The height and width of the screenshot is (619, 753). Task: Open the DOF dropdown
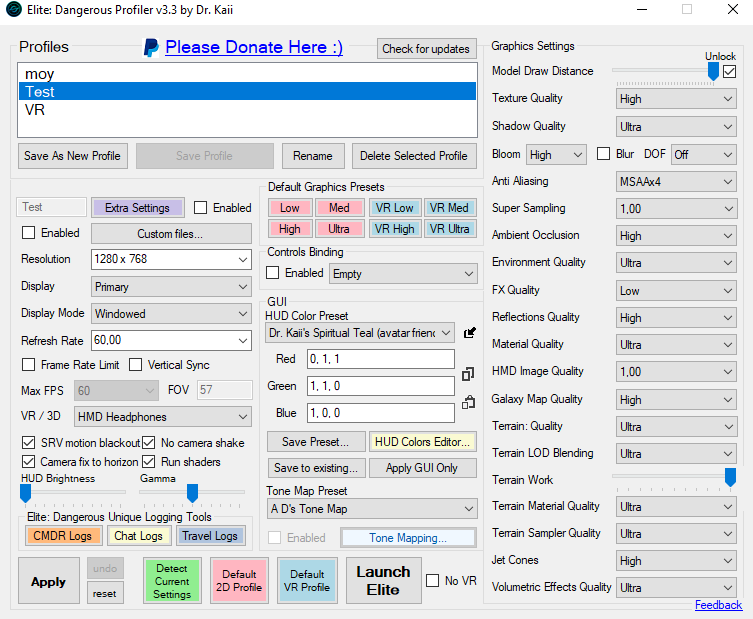point(704,155)
